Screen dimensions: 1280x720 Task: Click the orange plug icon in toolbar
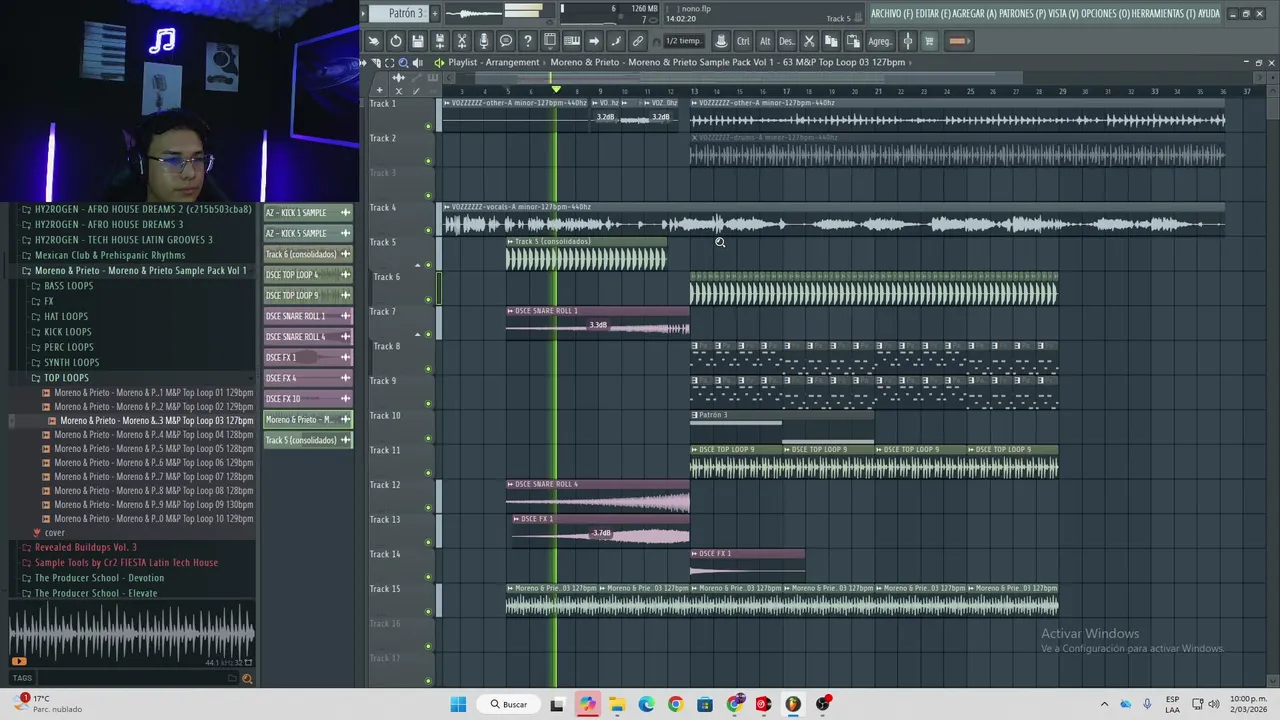(957, 41)
